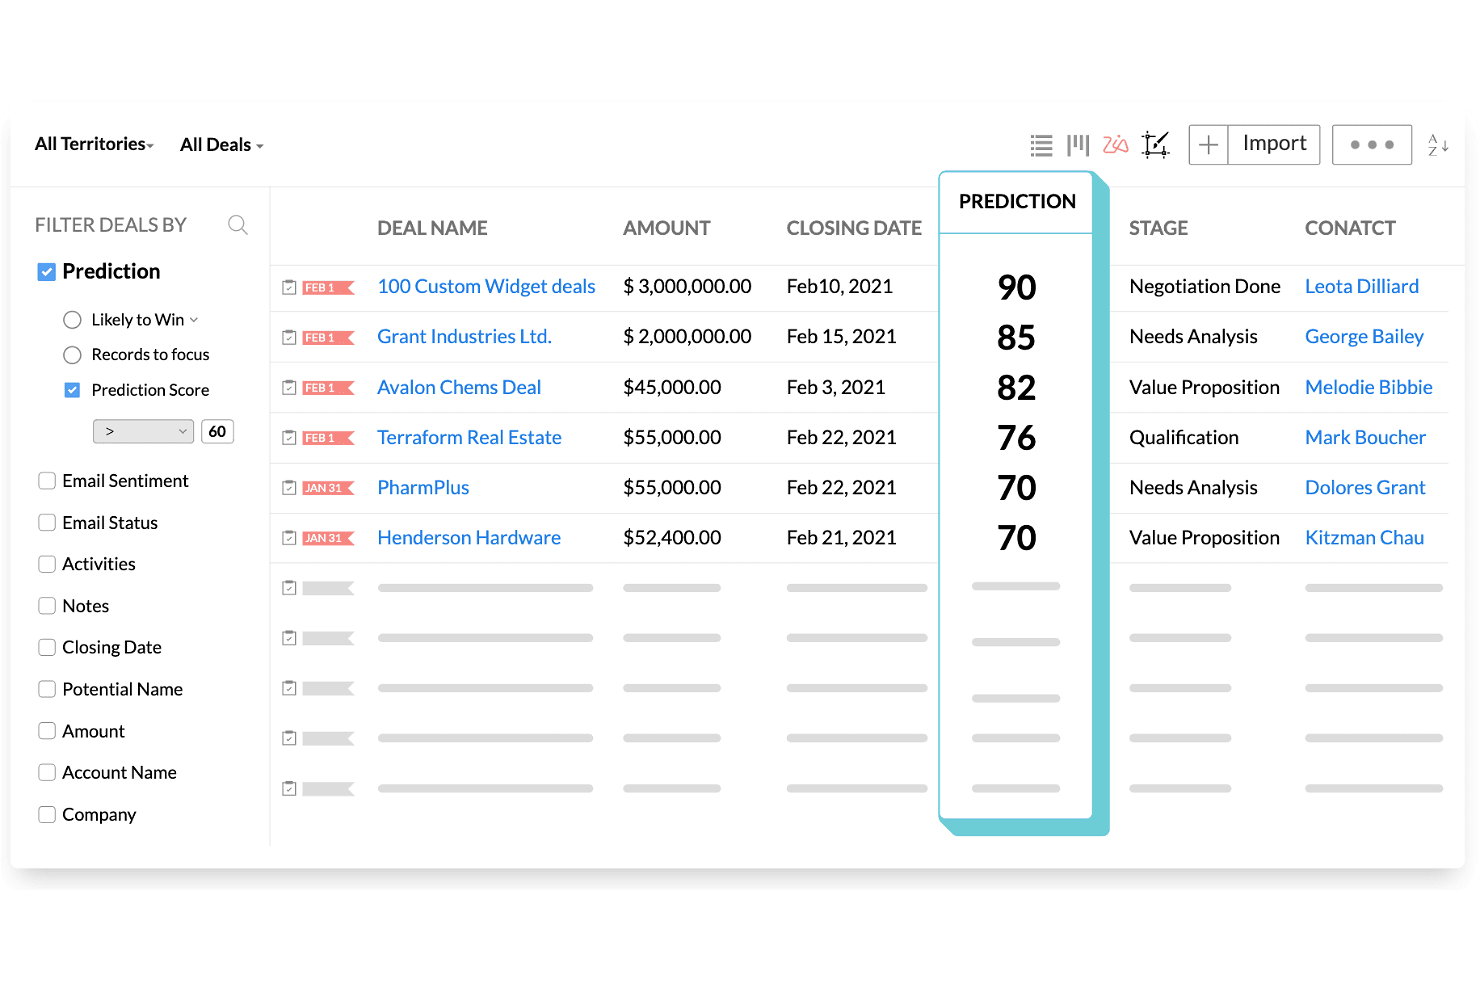This screenshot has height=987, width=1480.
Task: Click the A-Z sort icon
Action: pos(1438,145)
